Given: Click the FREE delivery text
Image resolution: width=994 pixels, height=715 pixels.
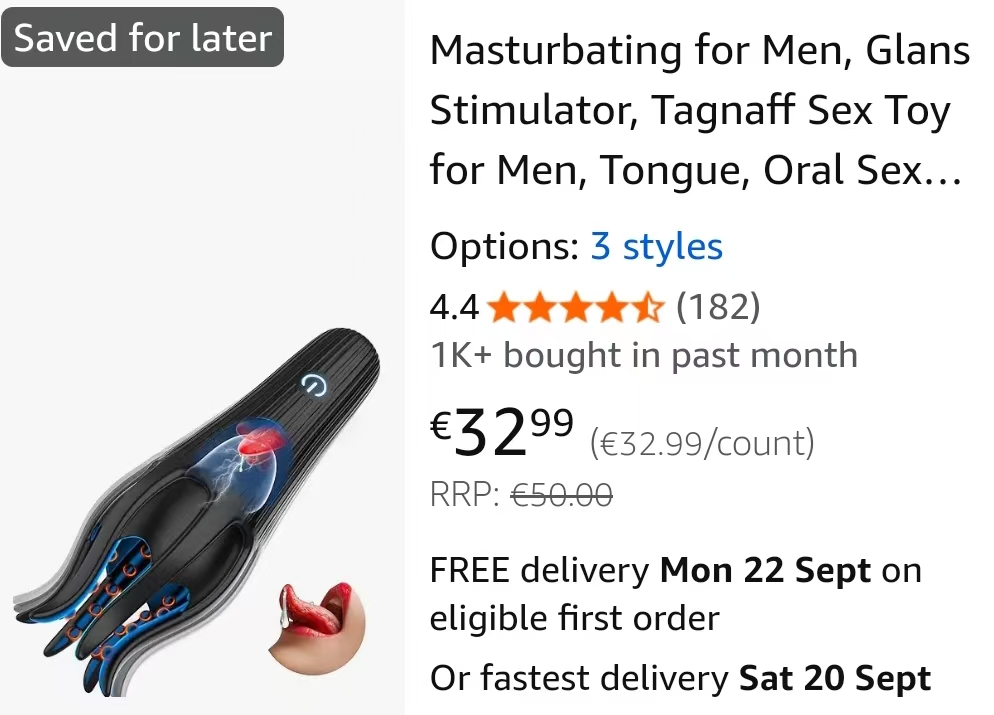Looking at the screenshot, I should click(x=539, y=570).
